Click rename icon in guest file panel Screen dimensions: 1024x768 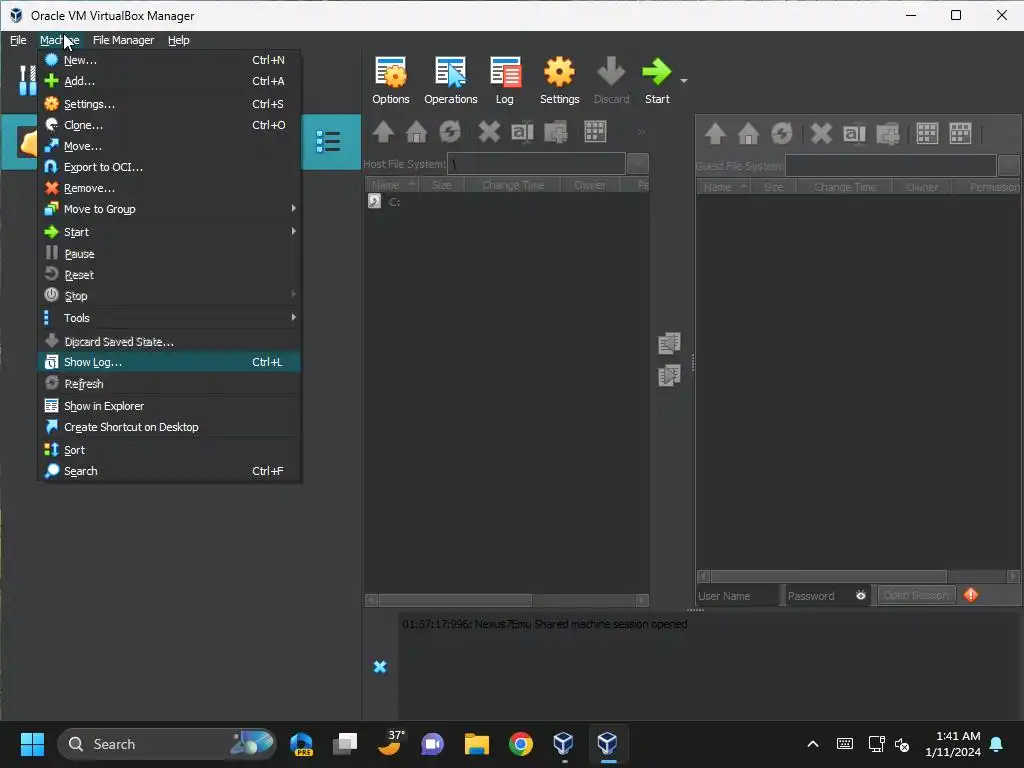coord(854,134)
